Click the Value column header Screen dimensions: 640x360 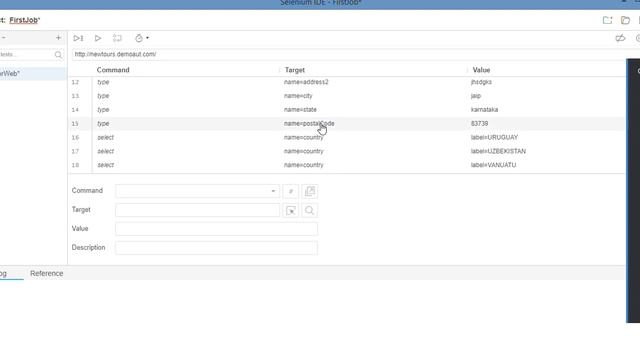click(481, 70)
